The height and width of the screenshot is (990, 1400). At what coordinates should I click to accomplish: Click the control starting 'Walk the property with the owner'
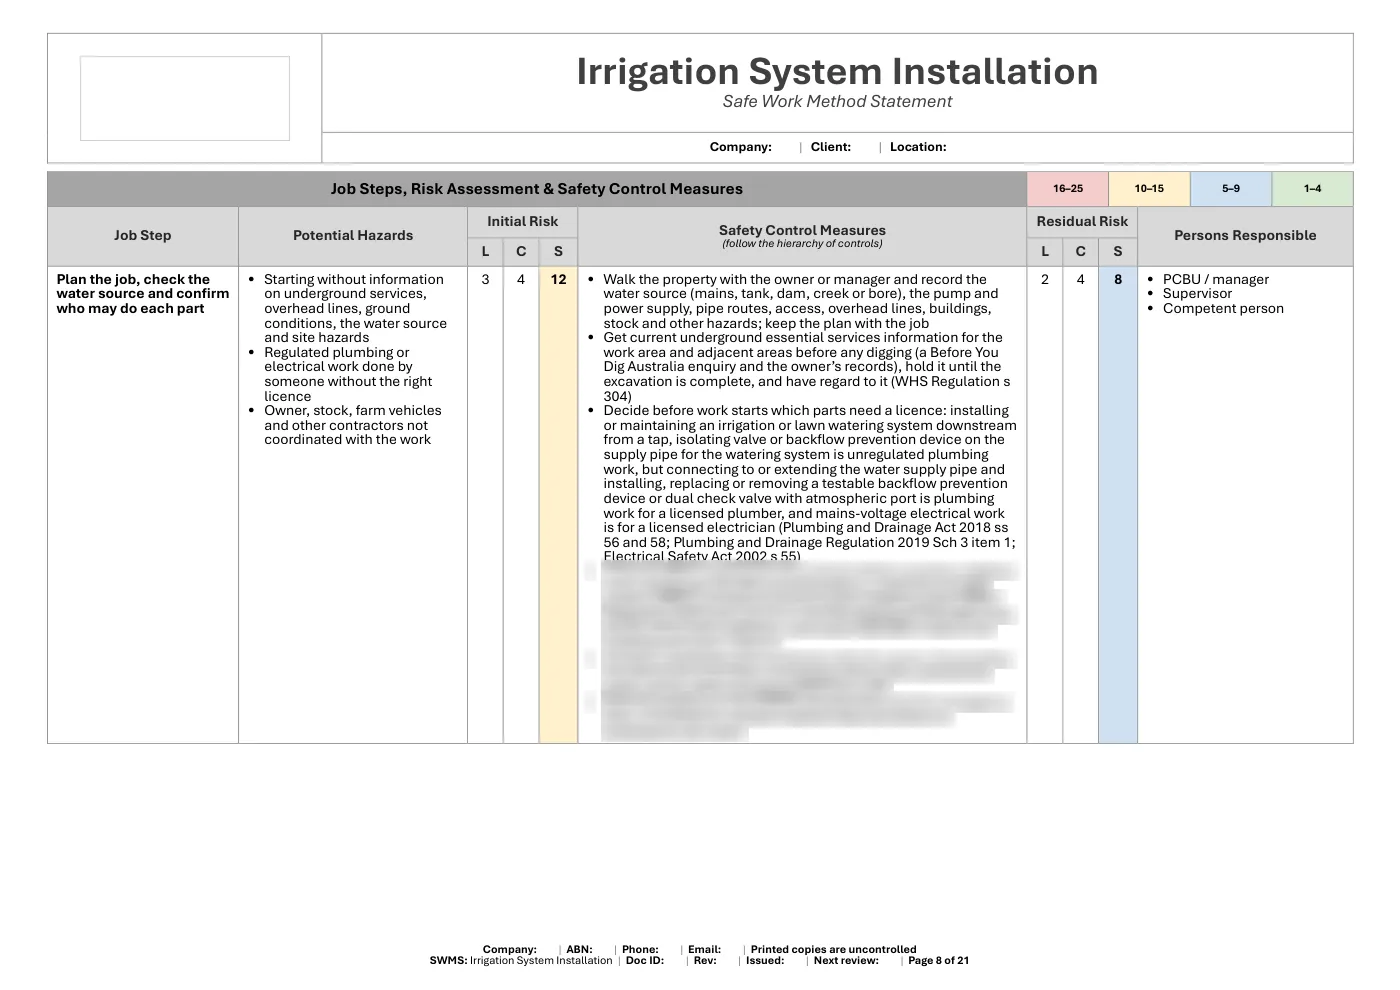[x=801, y=301]
